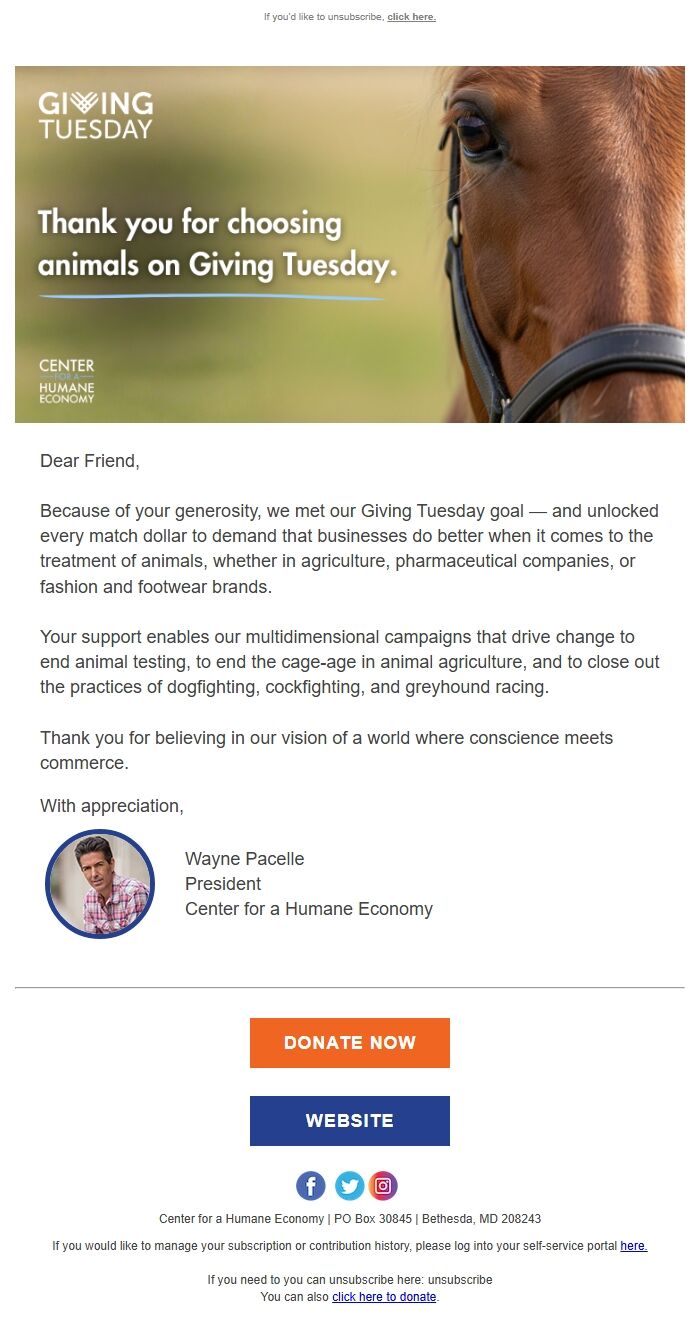Screen dimensions: 700x1321
Task: Click the 'unsubscribe' text near the bottom
Action: point(455,1279)
